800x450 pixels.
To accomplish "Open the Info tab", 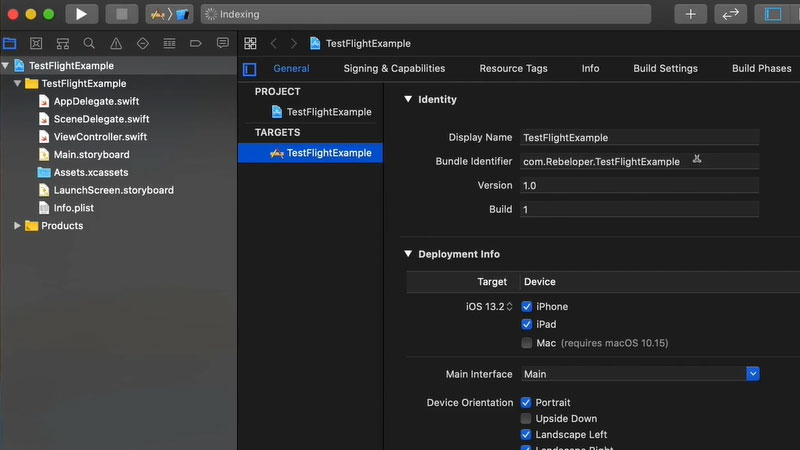I will click(x=590, y=68).
